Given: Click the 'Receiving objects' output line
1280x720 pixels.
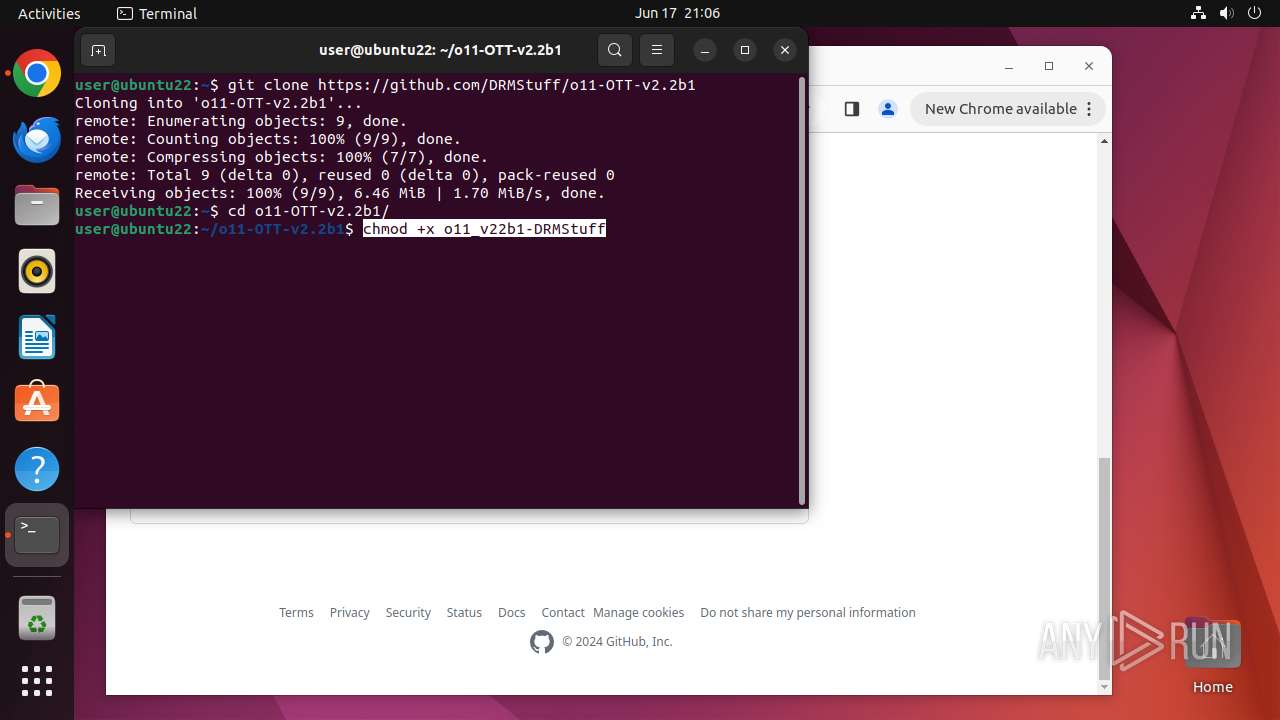Looking at the screenshot, I should click(340, 193).
